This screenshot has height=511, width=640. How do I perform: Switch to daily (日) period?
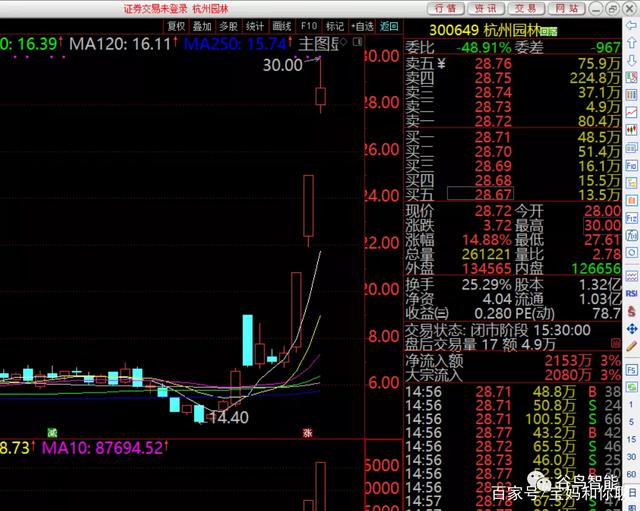(x=631, y=492)
